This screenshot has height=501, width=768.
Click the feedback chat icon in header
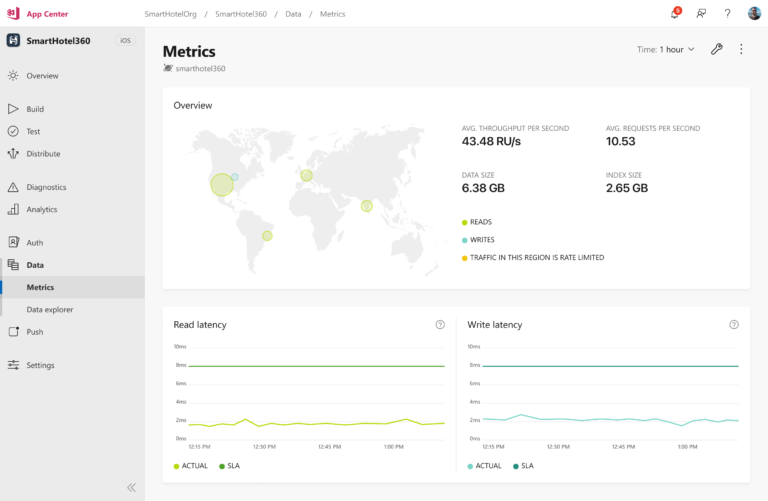click(x=701, y=13)
